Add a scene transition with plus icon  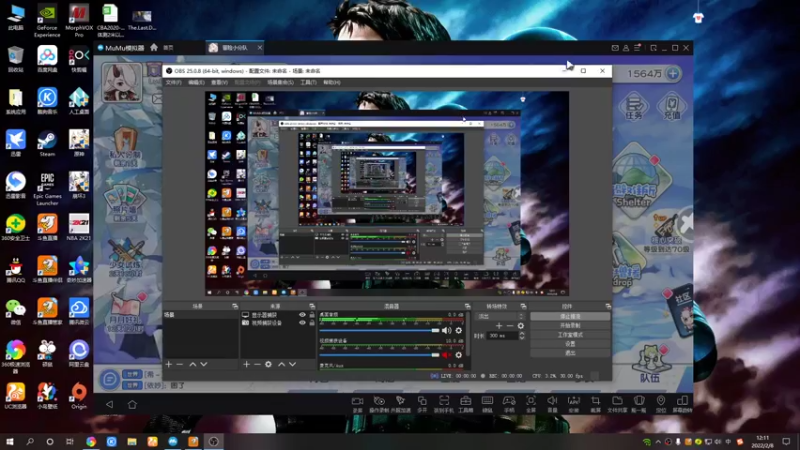[499, 326]
